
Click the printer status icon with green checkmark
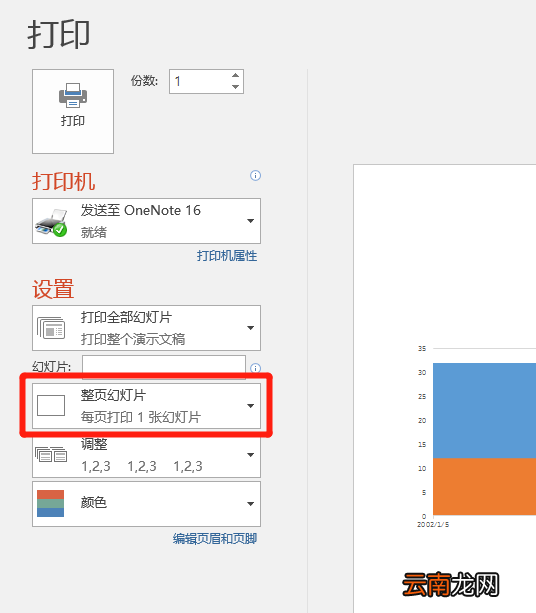tap(51, 222)
